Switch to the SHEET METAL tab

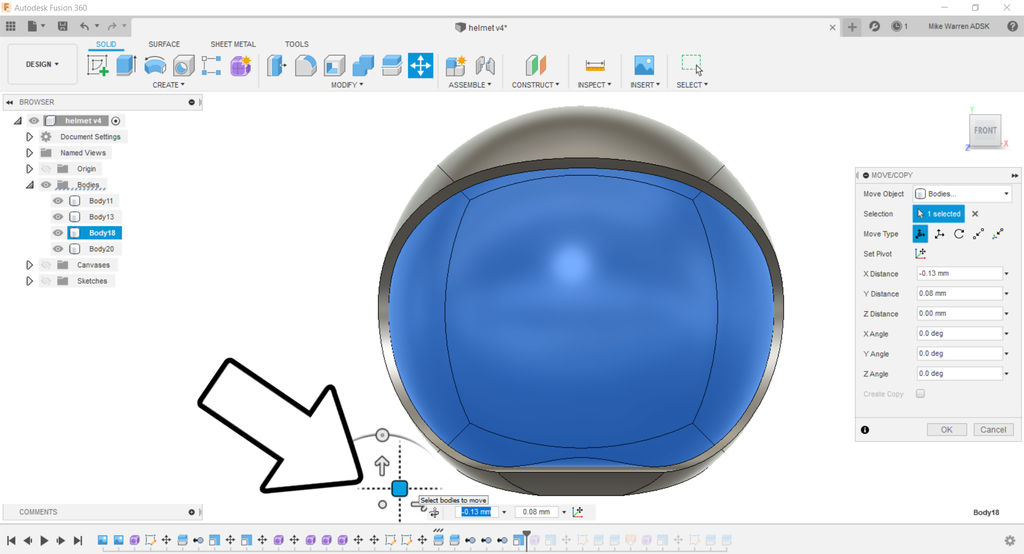click(x=233, y=44)
